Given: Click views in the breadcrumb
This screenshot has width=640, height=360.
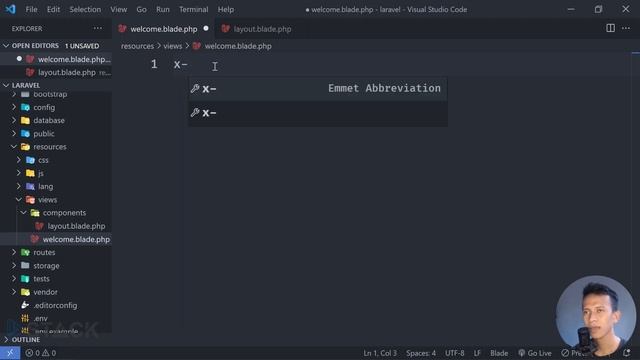Looking at the screenshot, I should [x=173, y=46].
